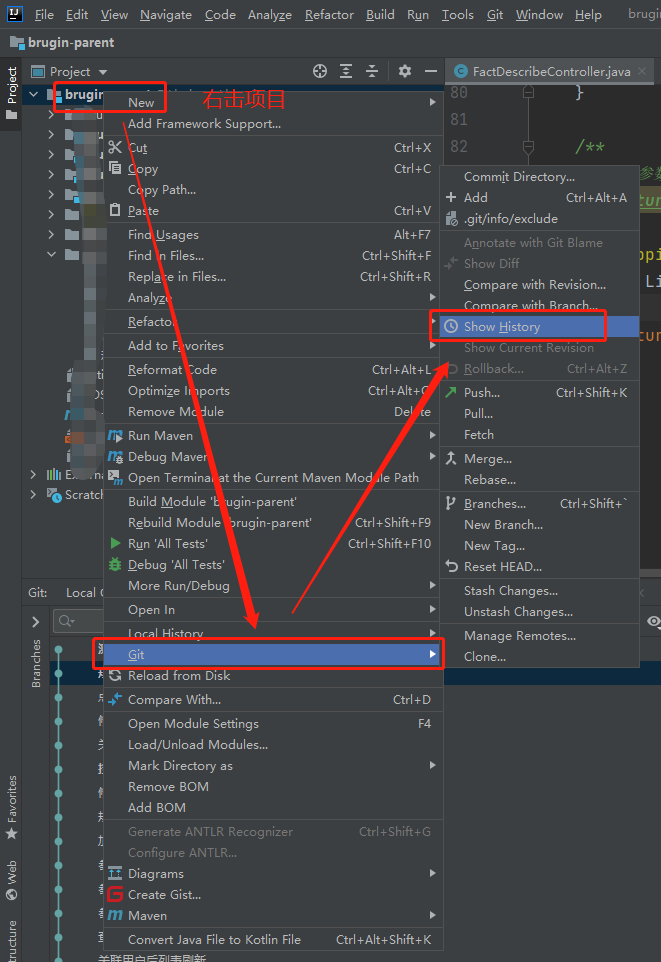Run 'All Tests' from context menu
661x962 pixels.
point(274,544)
